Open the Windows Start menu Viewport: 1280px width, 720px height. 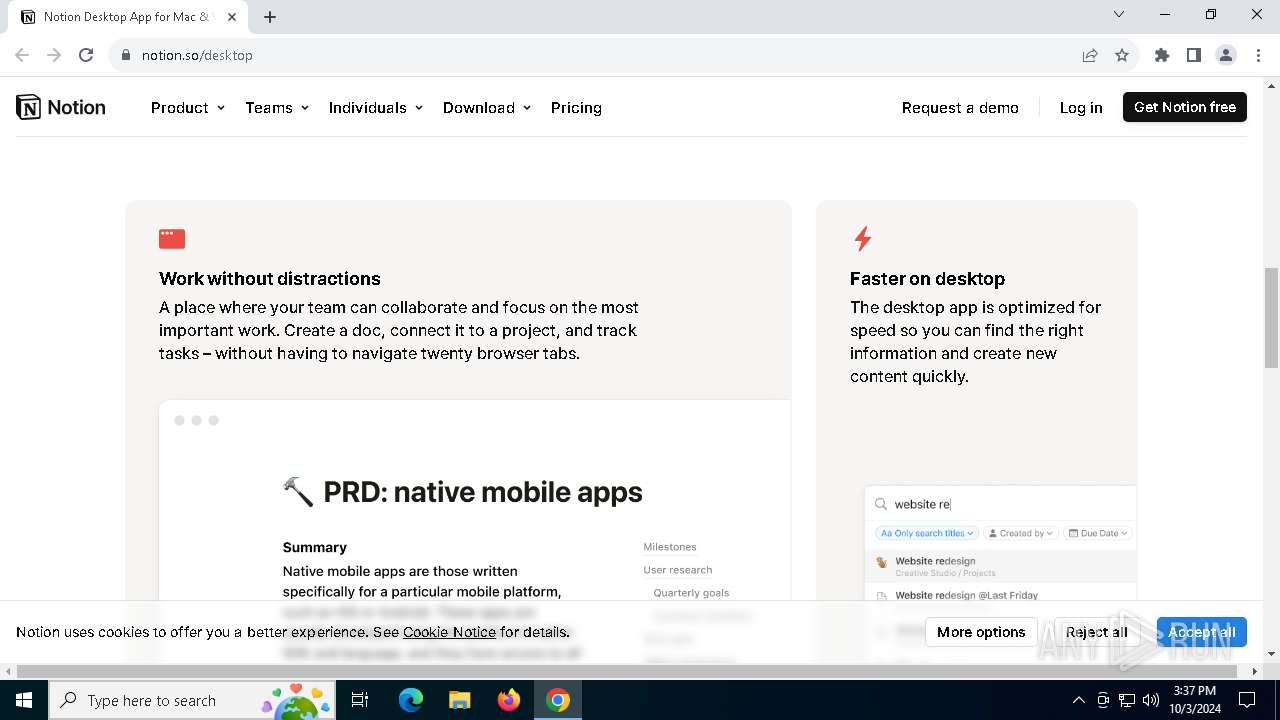pos(24,700)
